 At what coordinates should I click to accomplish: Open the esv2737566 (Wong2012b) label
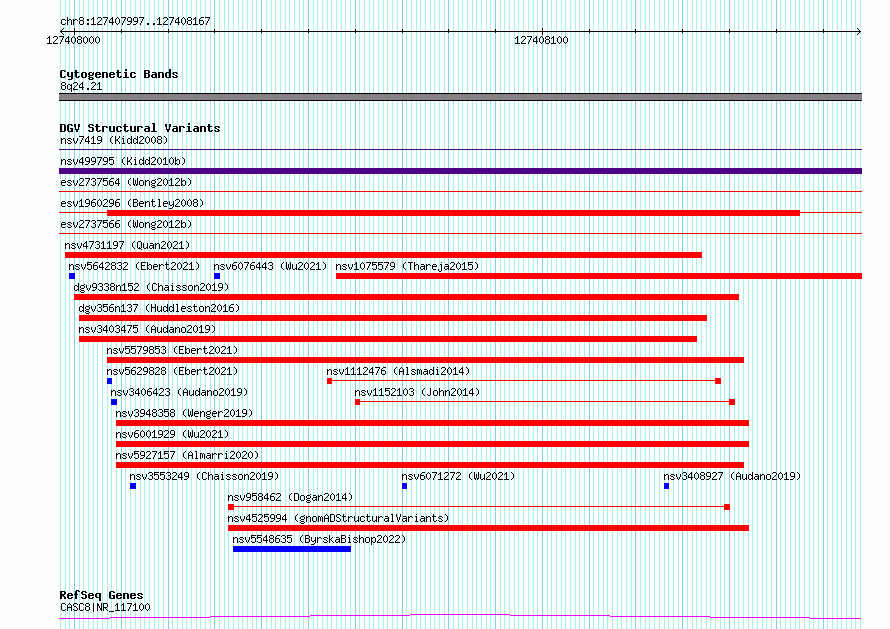point(126,224)
